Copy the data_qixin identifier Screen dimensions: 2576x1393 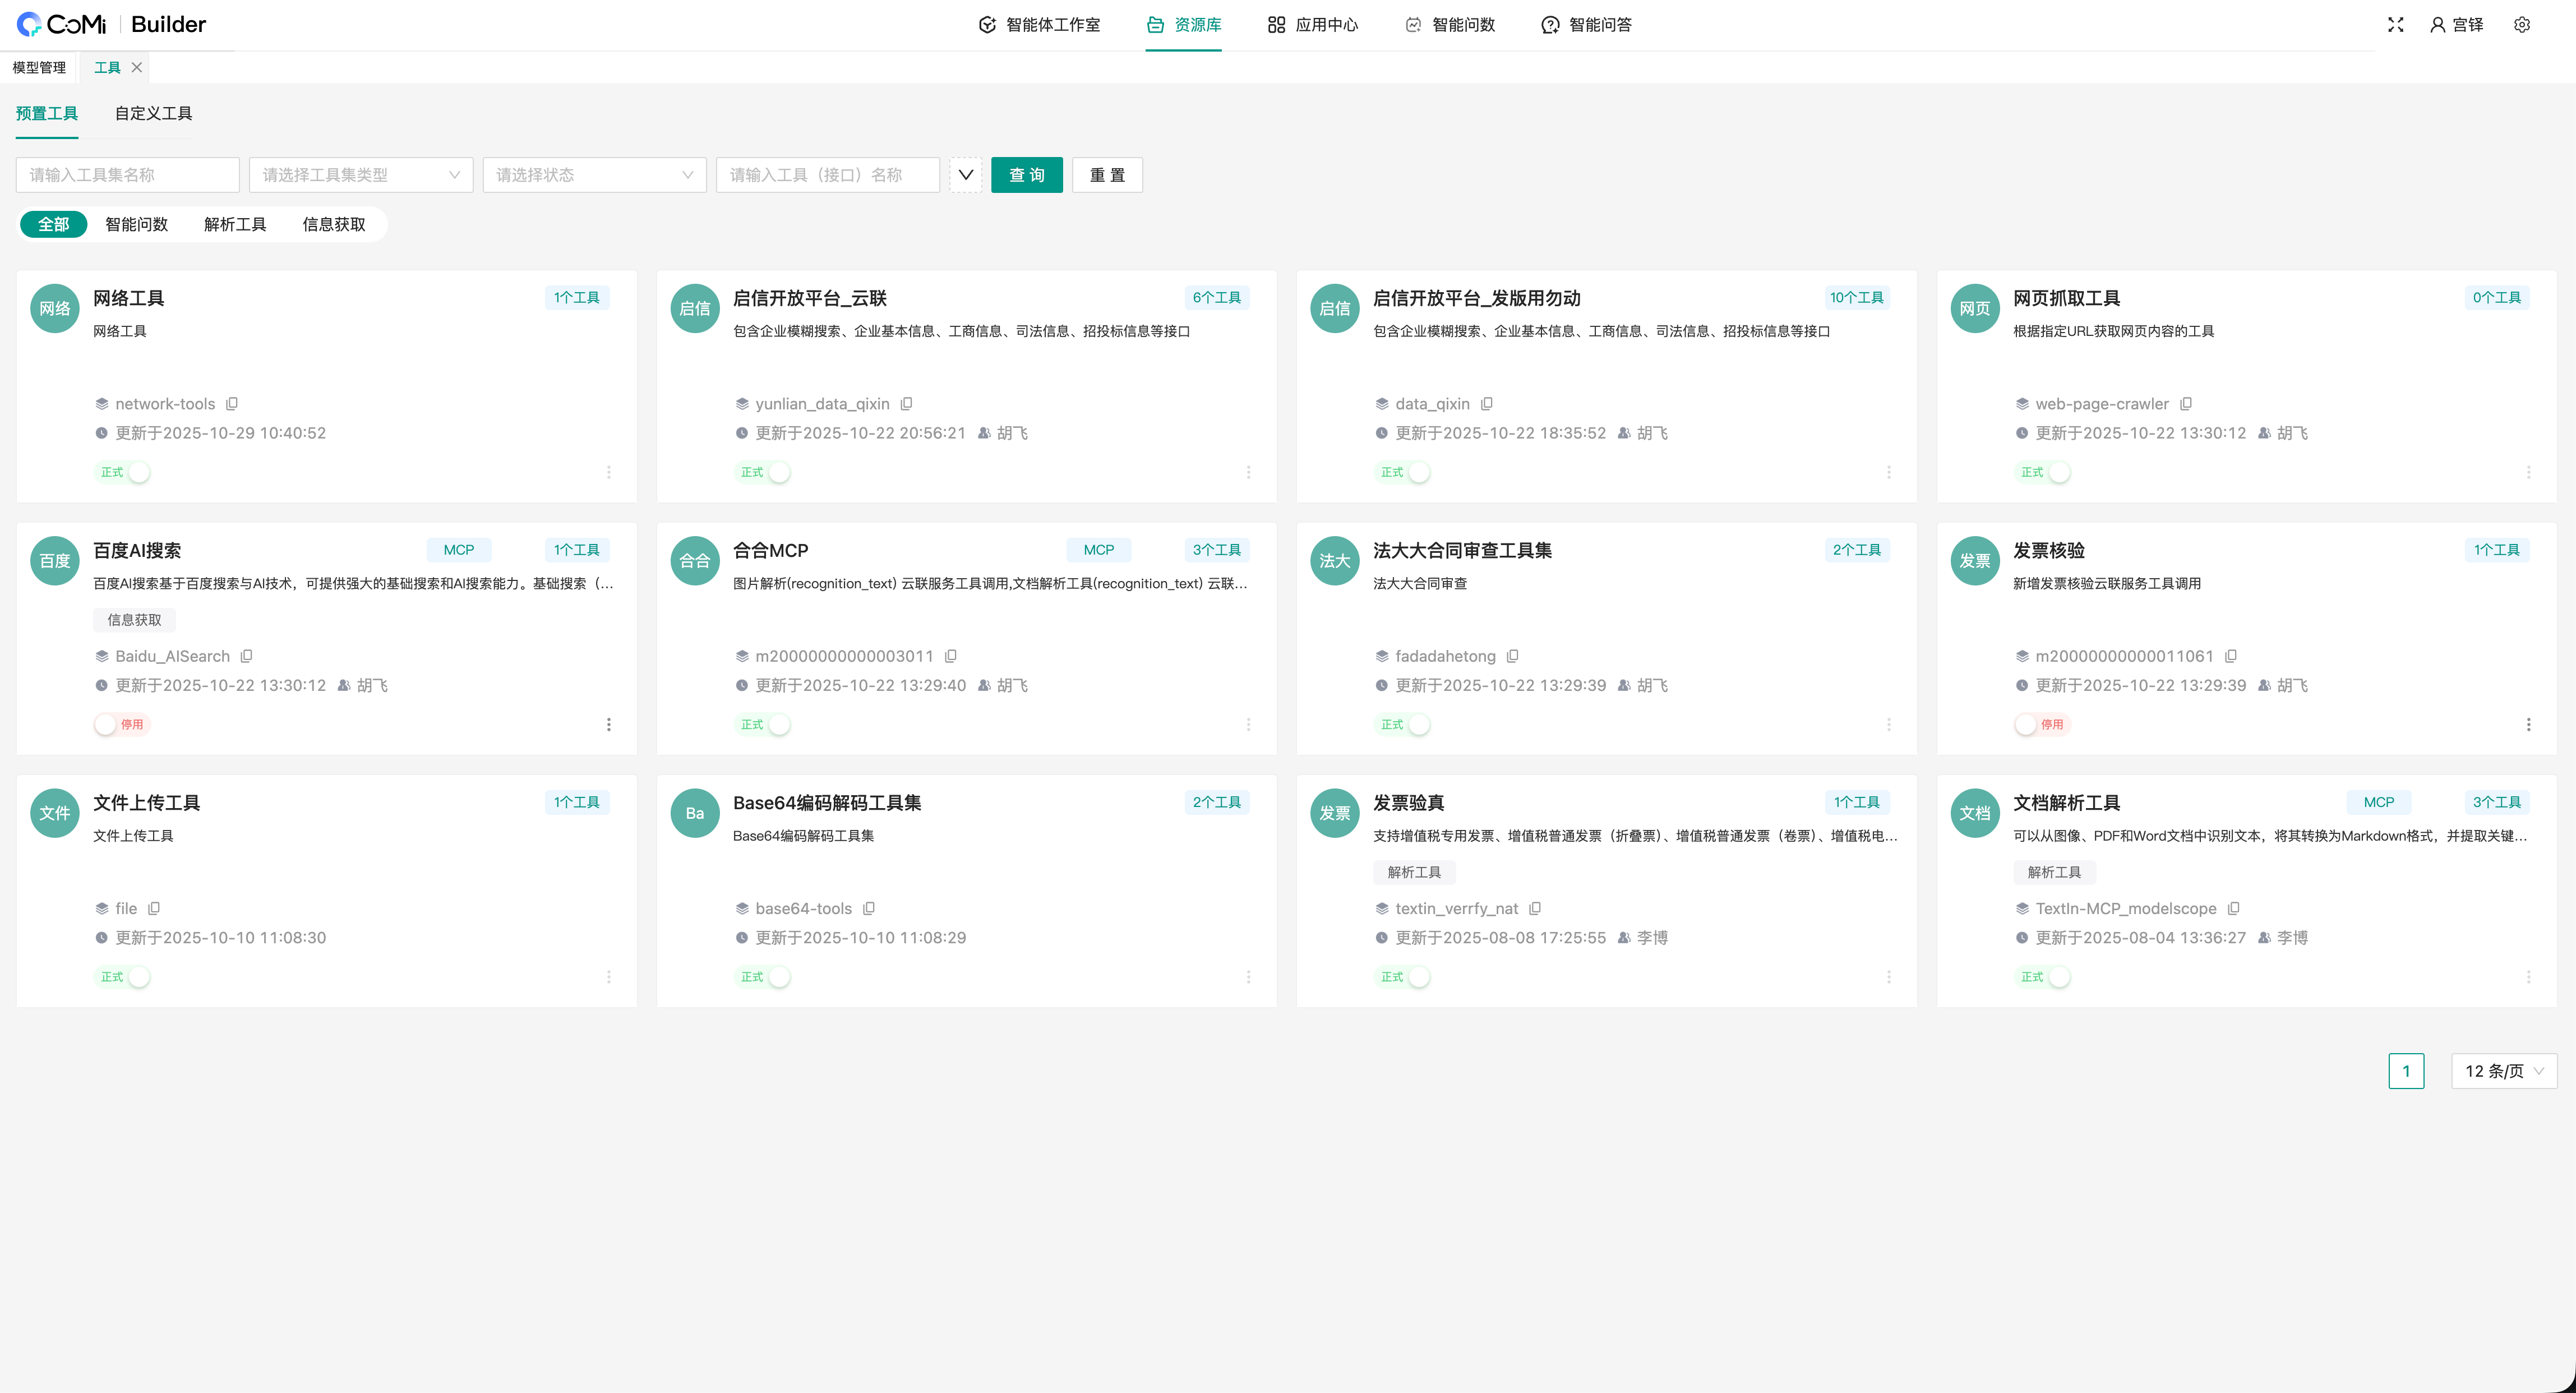(1487, 404)
